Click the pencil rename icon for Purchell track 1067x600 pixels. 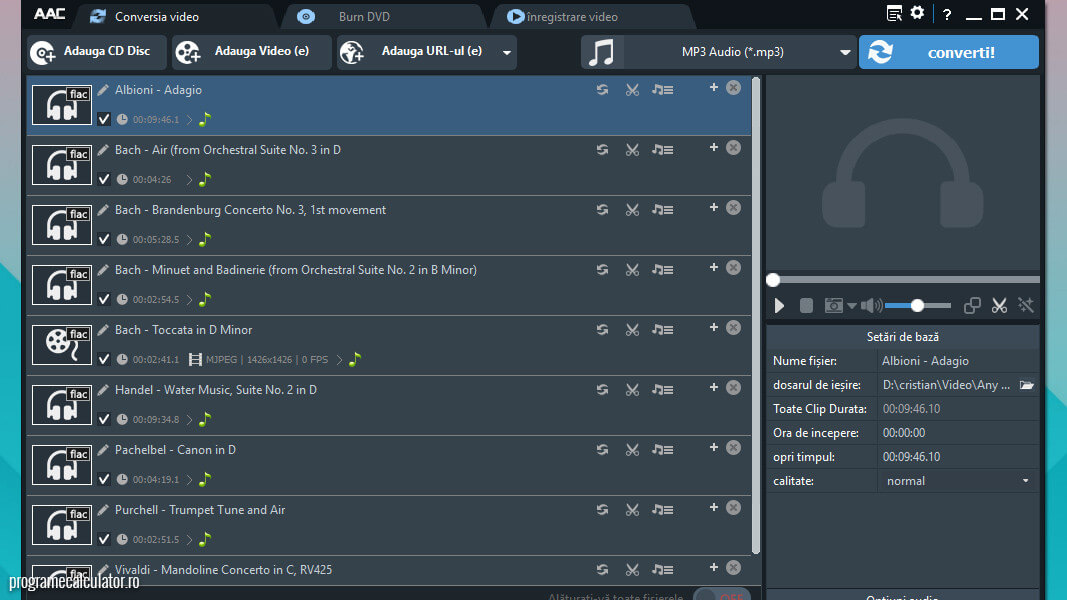click(103, 510)
